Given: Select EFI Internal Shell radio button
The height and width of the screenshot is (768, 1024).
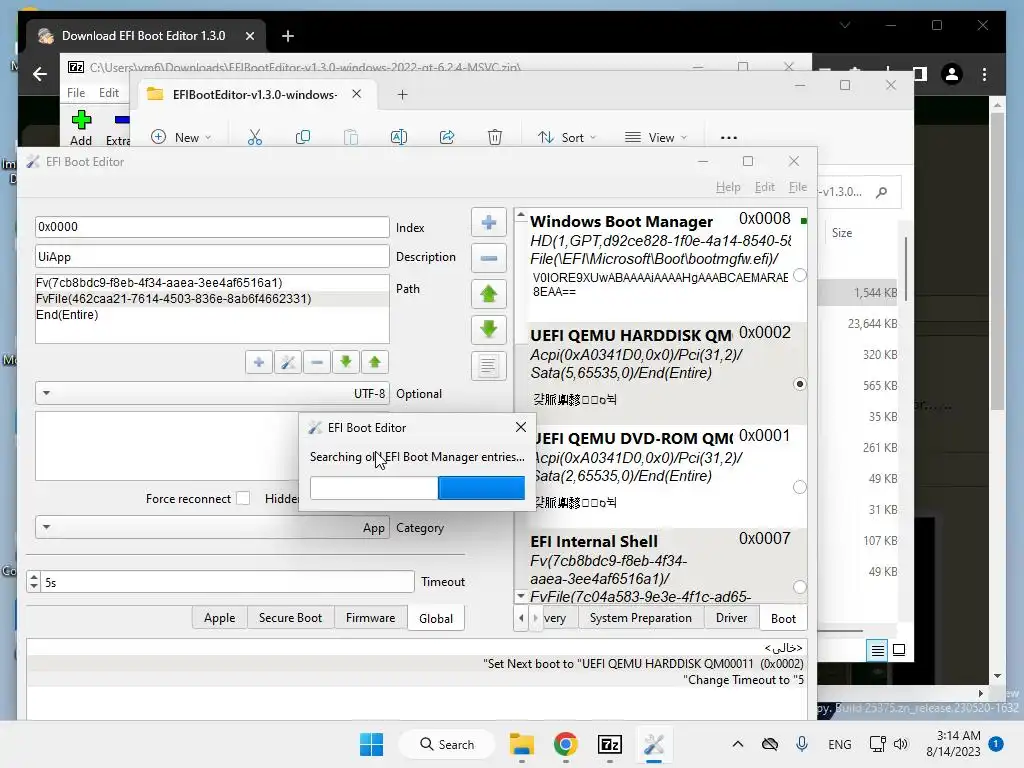Looking at the screenshot, I should (799, 587).
